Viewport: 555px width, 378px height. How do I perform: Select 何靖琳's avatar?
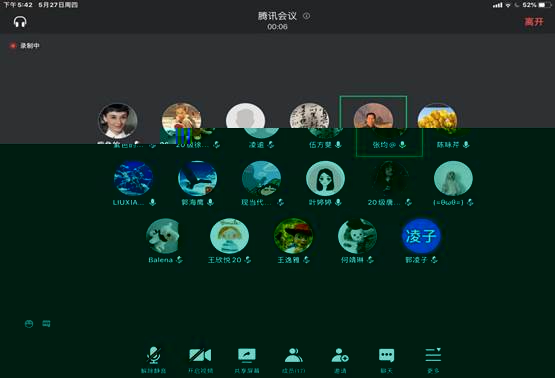[357, 236]
